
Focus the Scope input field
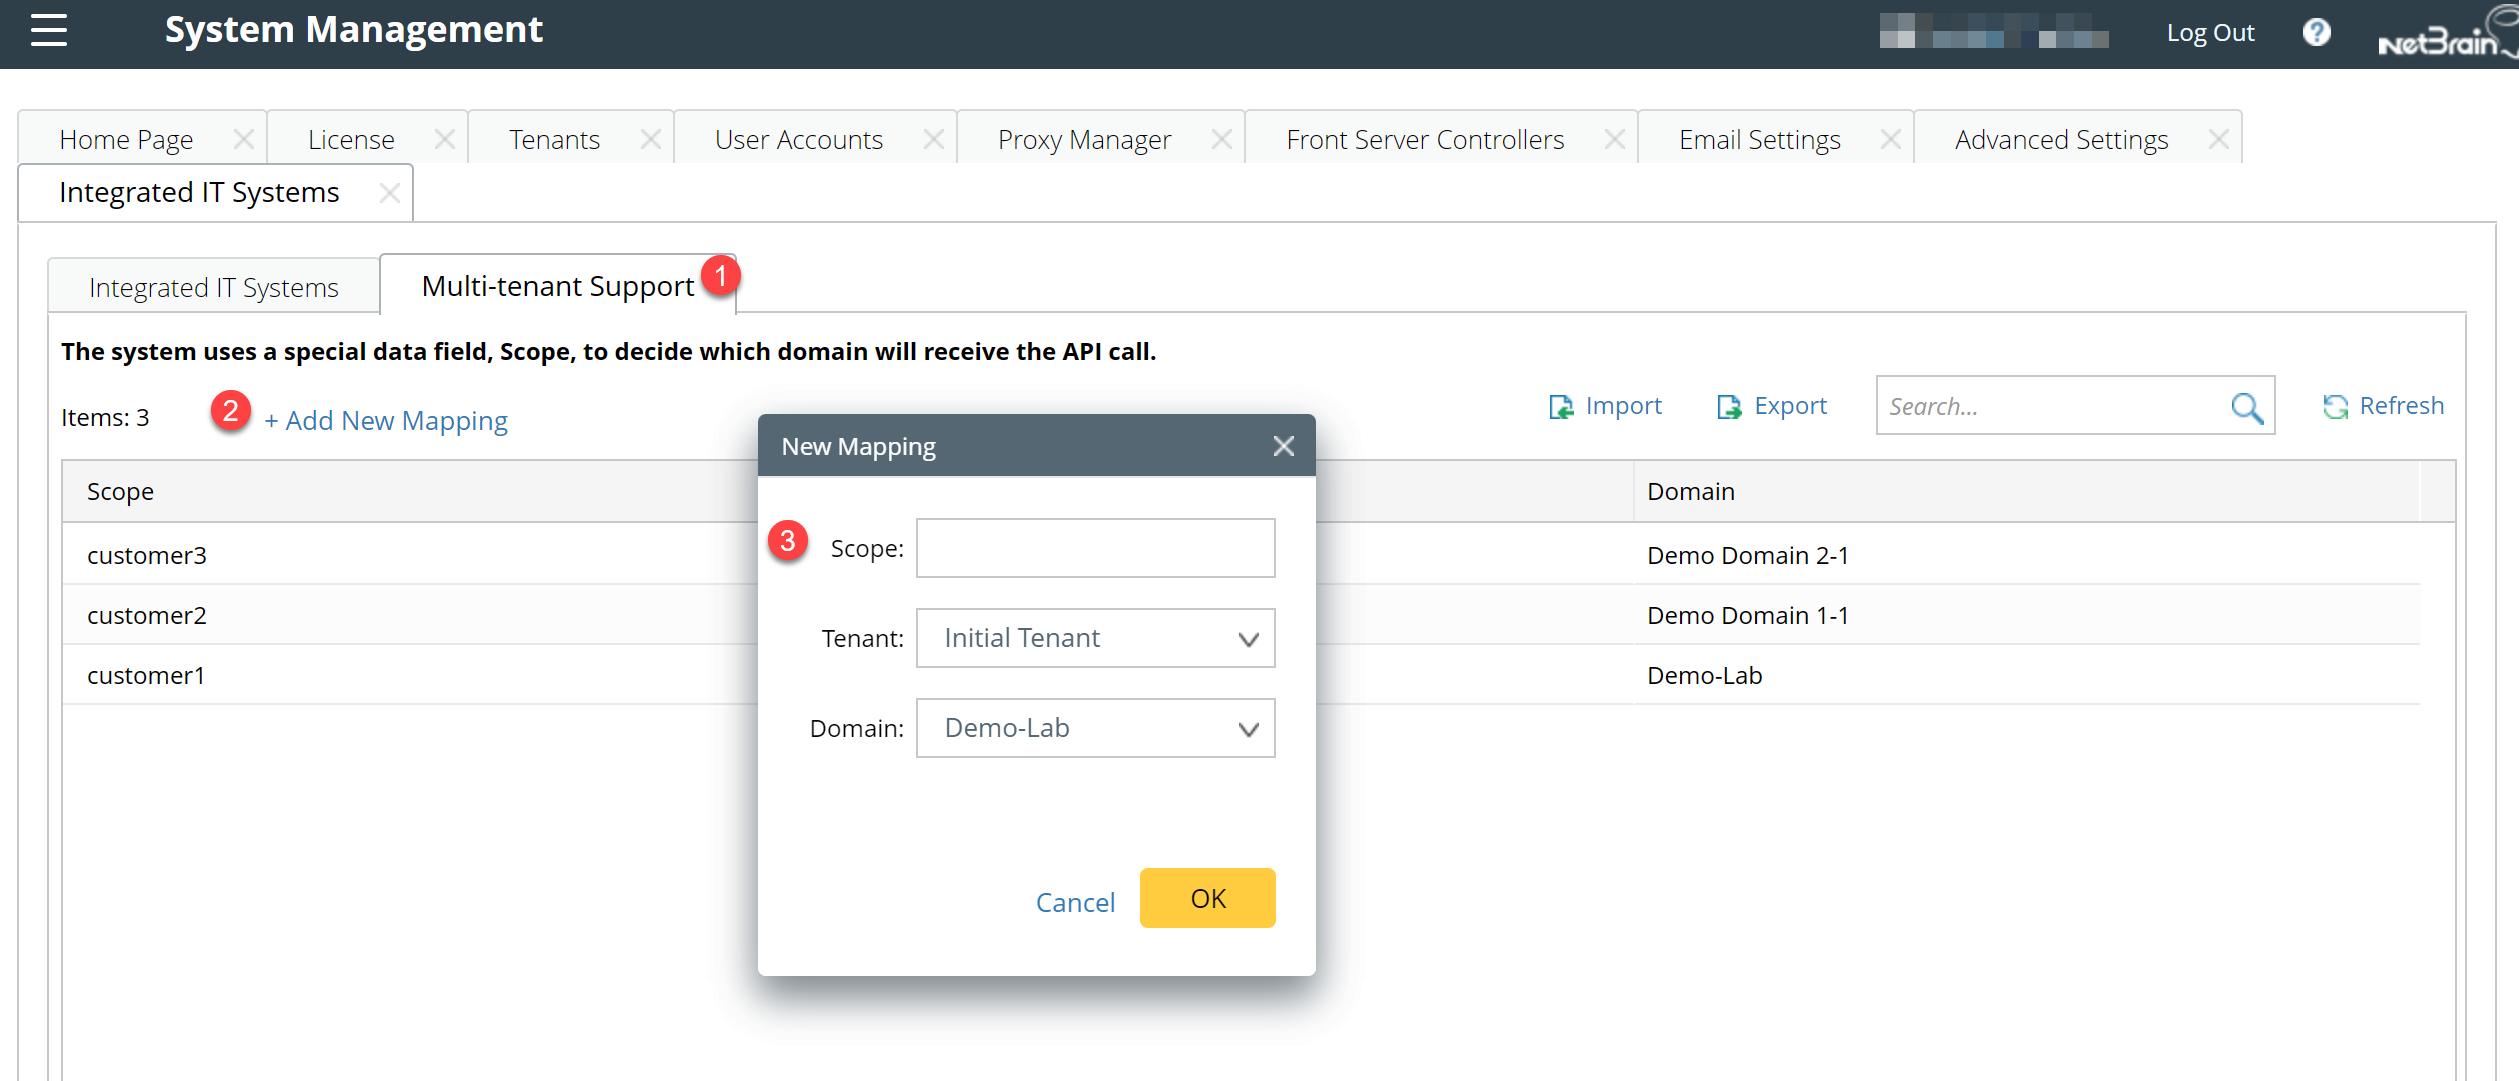(x=1095, y=548)
